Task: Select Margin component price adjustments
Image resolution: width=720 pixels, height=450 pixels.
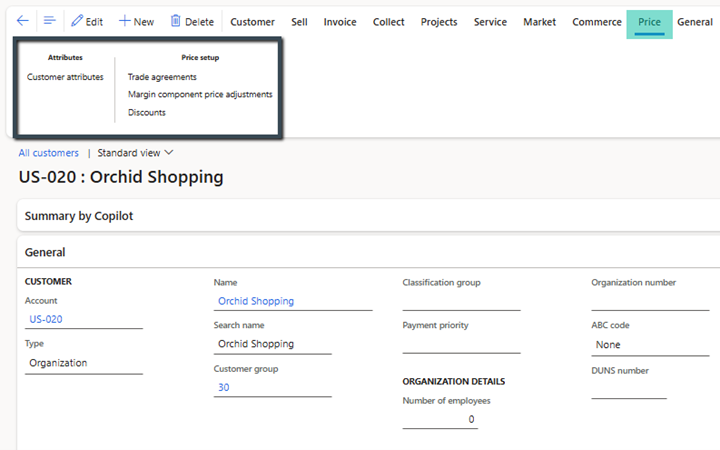Action: click(200, 95)
